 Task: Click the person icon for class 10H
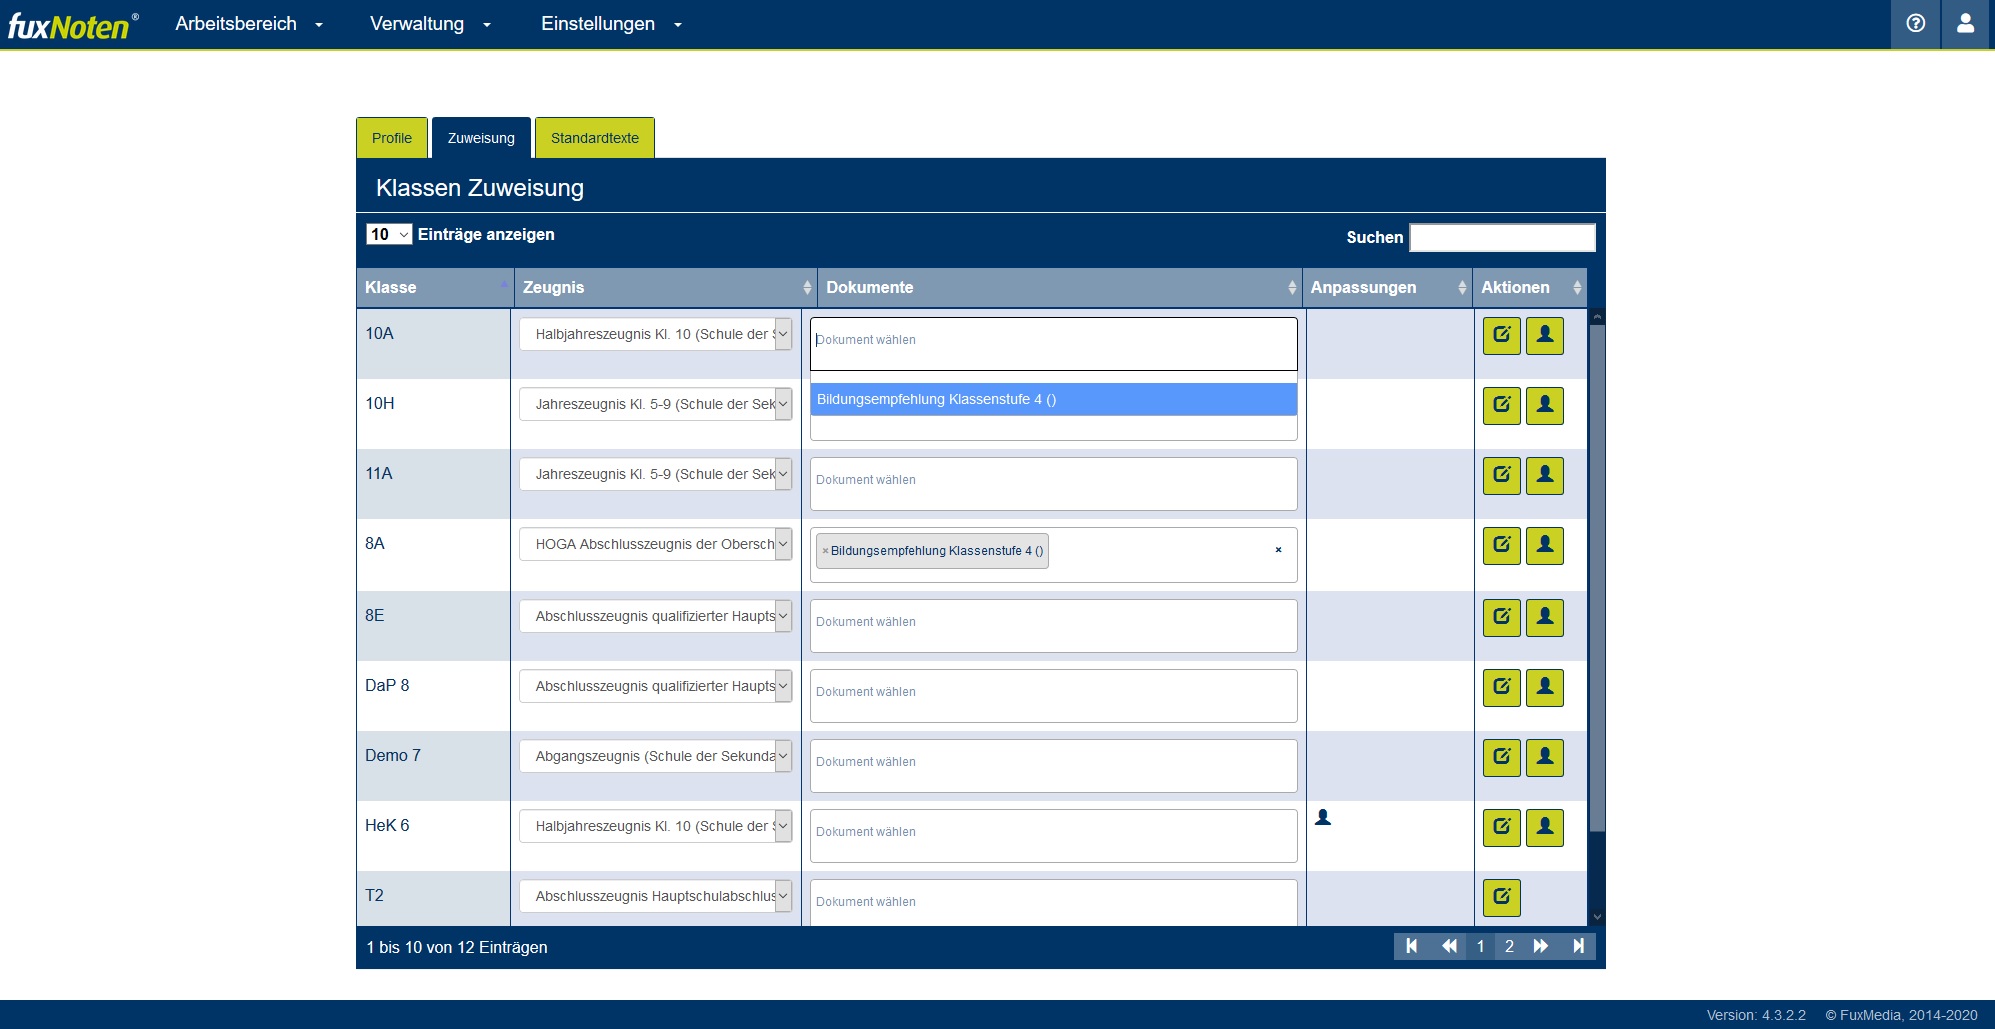point(1544,405)
